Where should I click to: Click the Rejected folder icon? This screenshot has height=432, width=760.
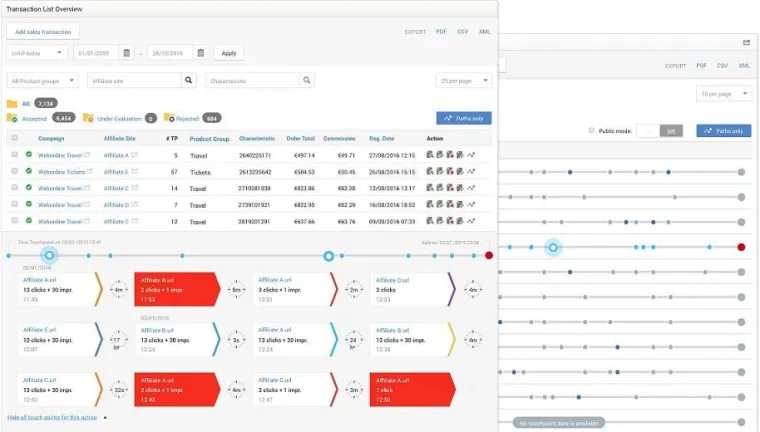coord(169,118)
